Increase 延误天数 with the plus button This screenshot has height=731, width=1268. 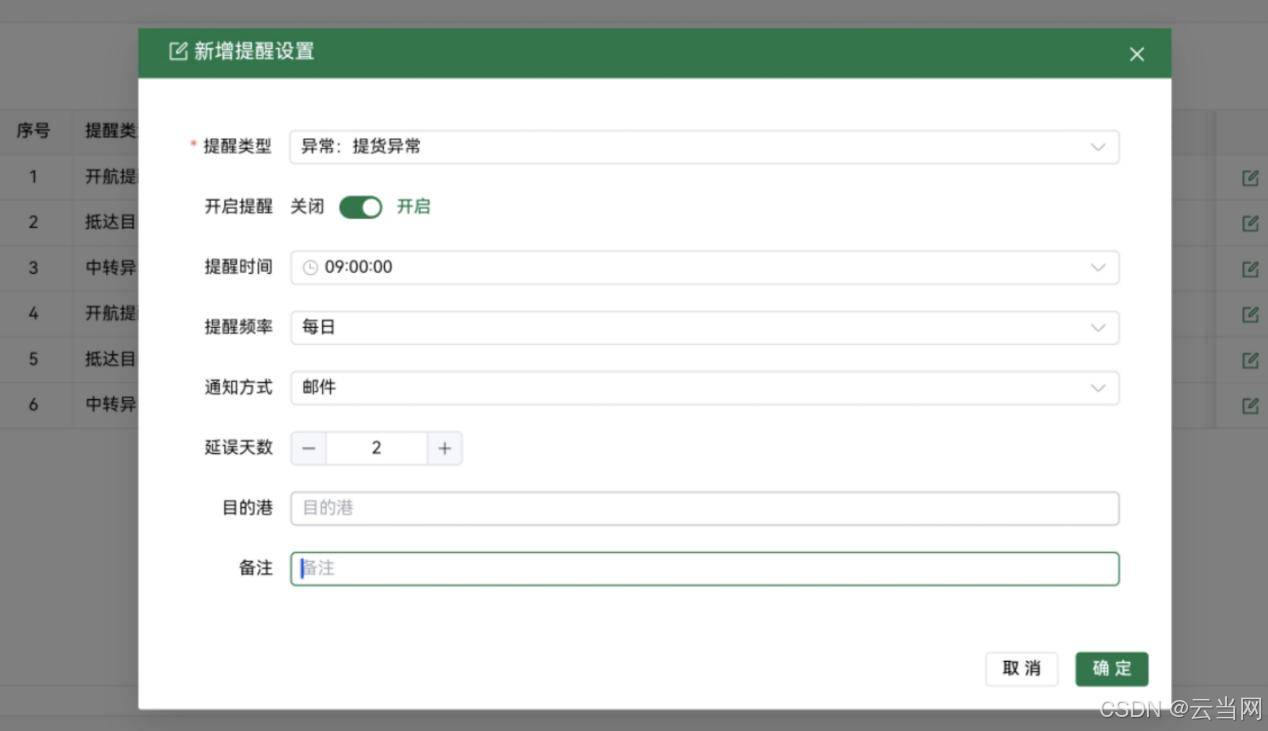[x=444, y=448]
